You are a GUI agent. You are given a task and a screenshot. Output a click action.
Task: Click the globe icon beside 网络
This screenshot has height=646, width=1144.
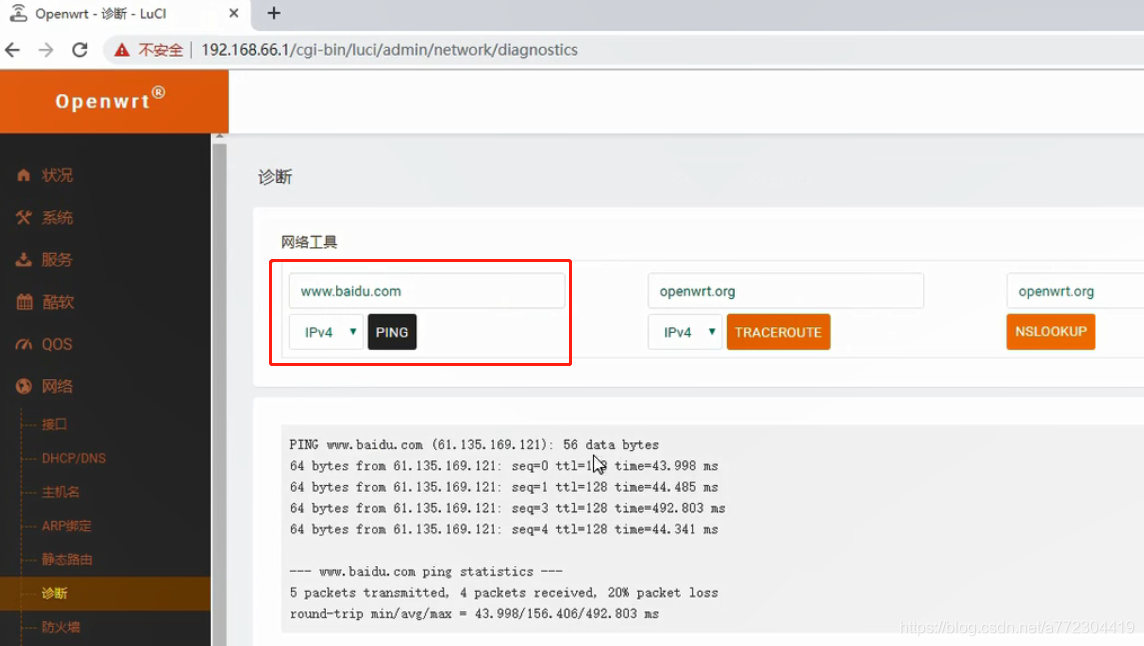(x=23, y=386)
